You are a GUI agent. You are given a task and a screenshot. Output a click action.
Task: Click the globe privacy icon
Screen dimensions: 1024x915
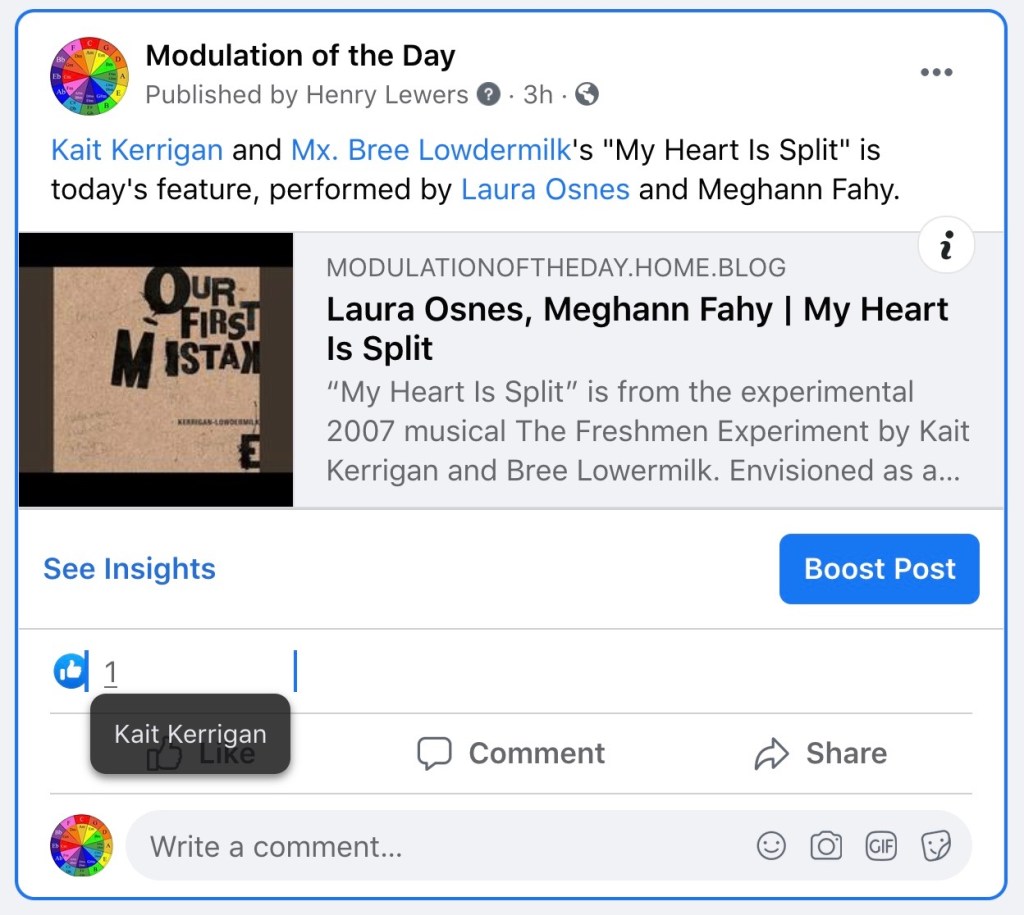588,95
